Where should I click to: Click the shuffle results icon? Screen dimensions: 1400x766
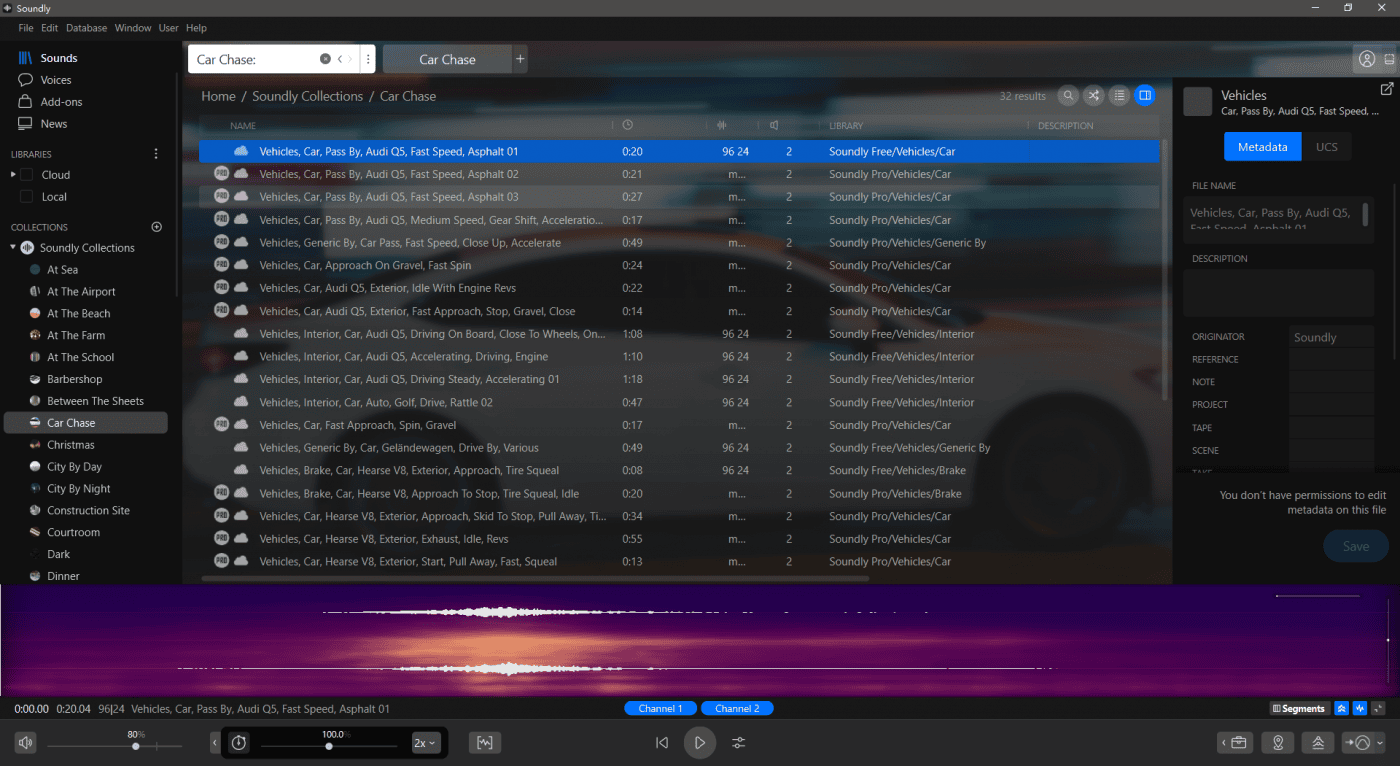pyautogui.click(x=1094, y=96)
